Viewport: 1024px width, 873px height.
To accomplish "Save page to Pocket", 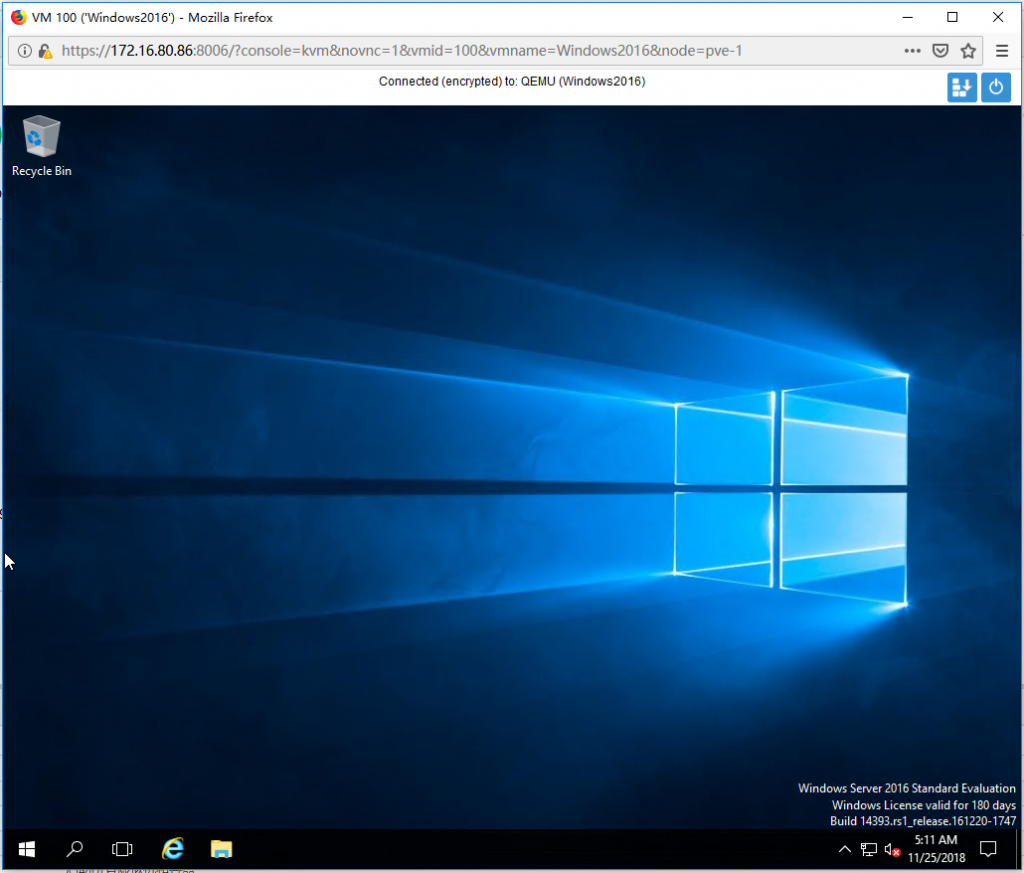I will (940, 51).
